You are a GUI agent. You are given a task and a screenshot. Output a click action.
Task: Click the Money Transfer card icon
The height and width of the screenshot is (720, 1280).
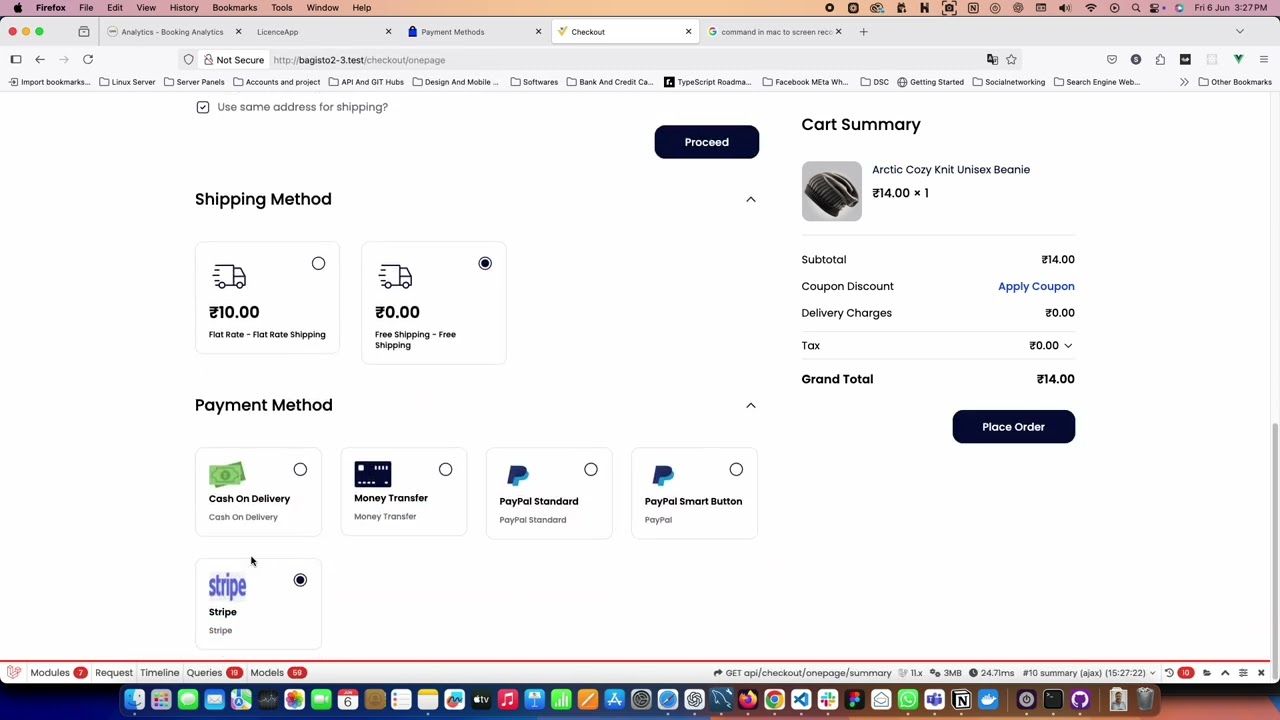pos(372,474)
